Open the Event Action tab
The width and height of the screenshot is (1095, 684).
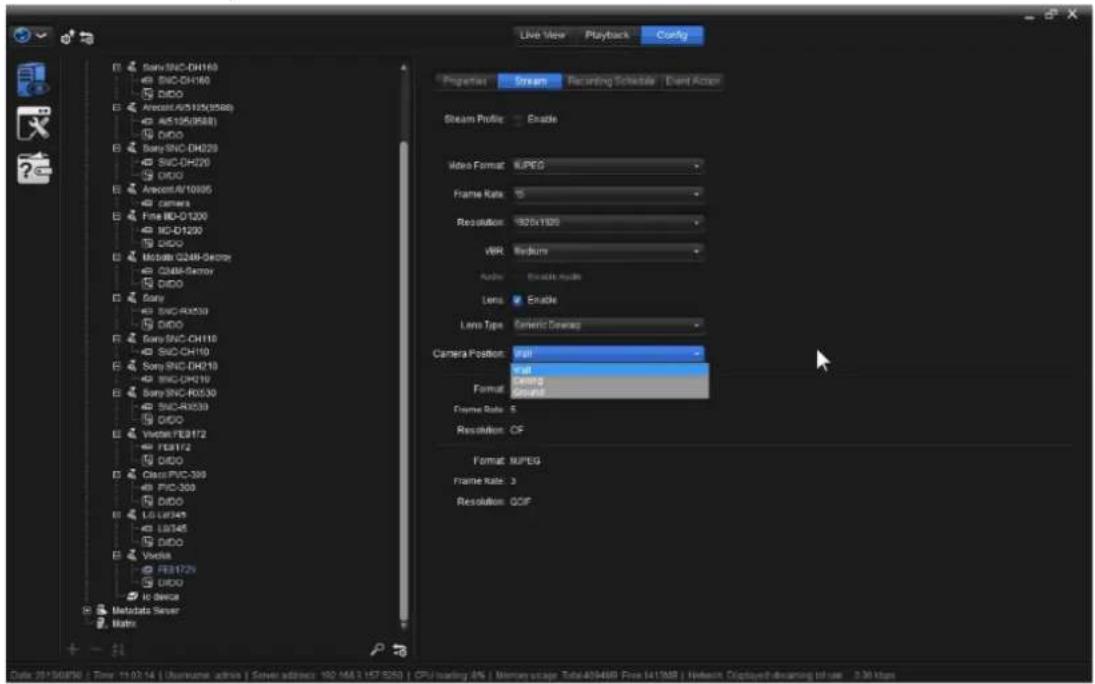click(x=692, y=81)
